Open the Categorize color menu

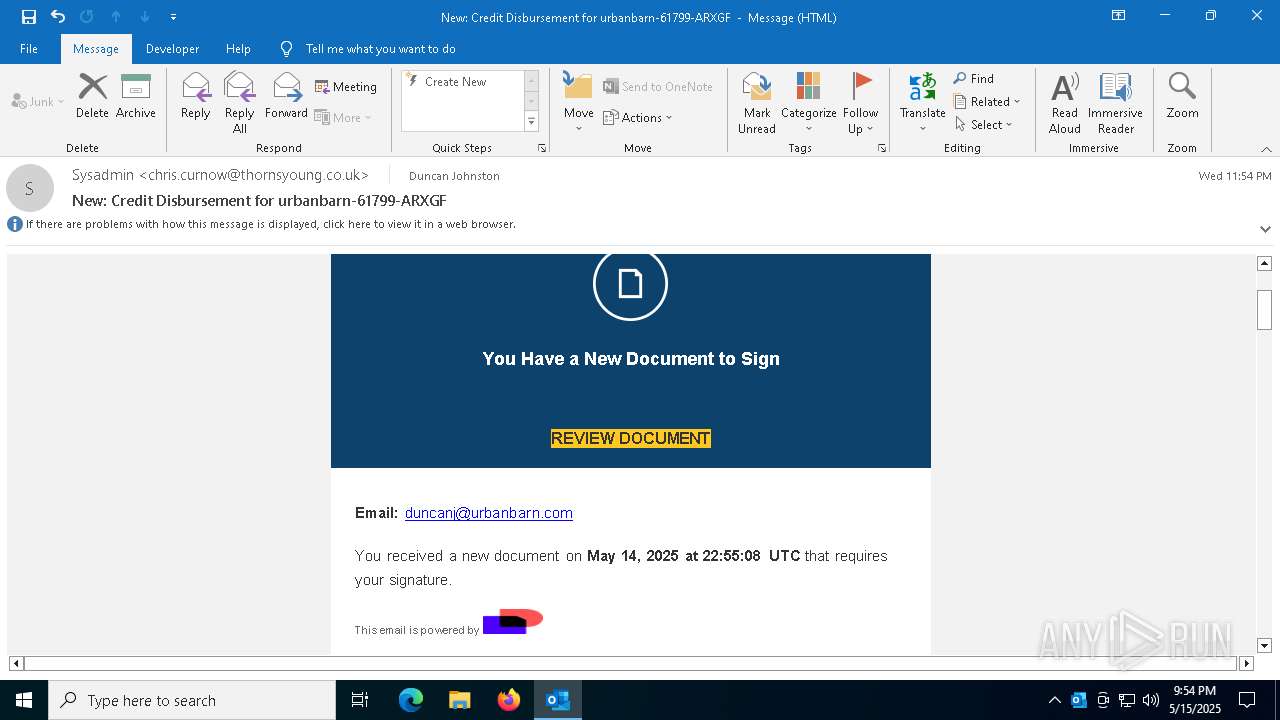(808, 103)
